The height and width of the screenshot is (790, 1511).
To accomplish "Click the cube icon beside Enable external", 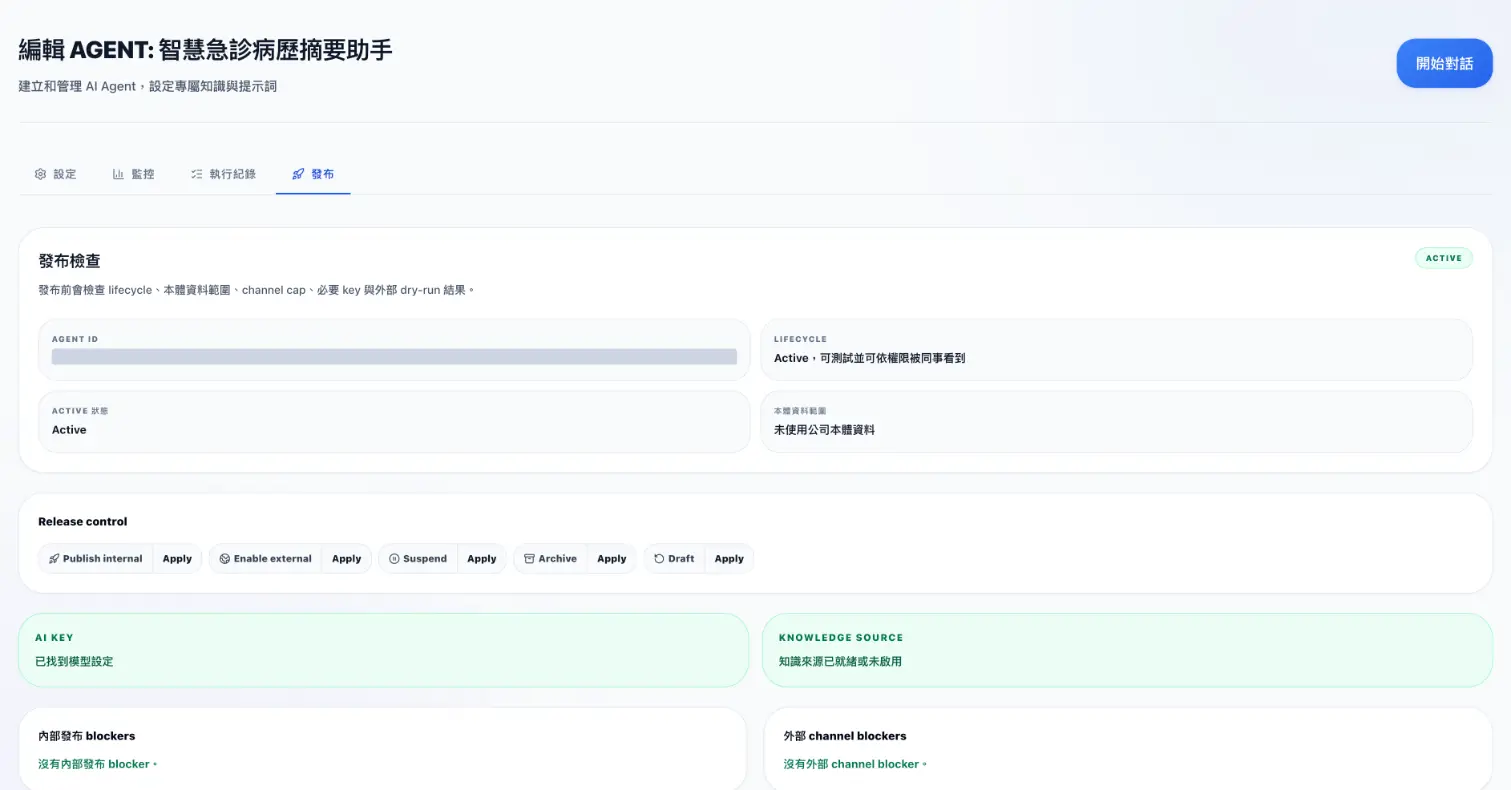I will [x=225, y=559].
